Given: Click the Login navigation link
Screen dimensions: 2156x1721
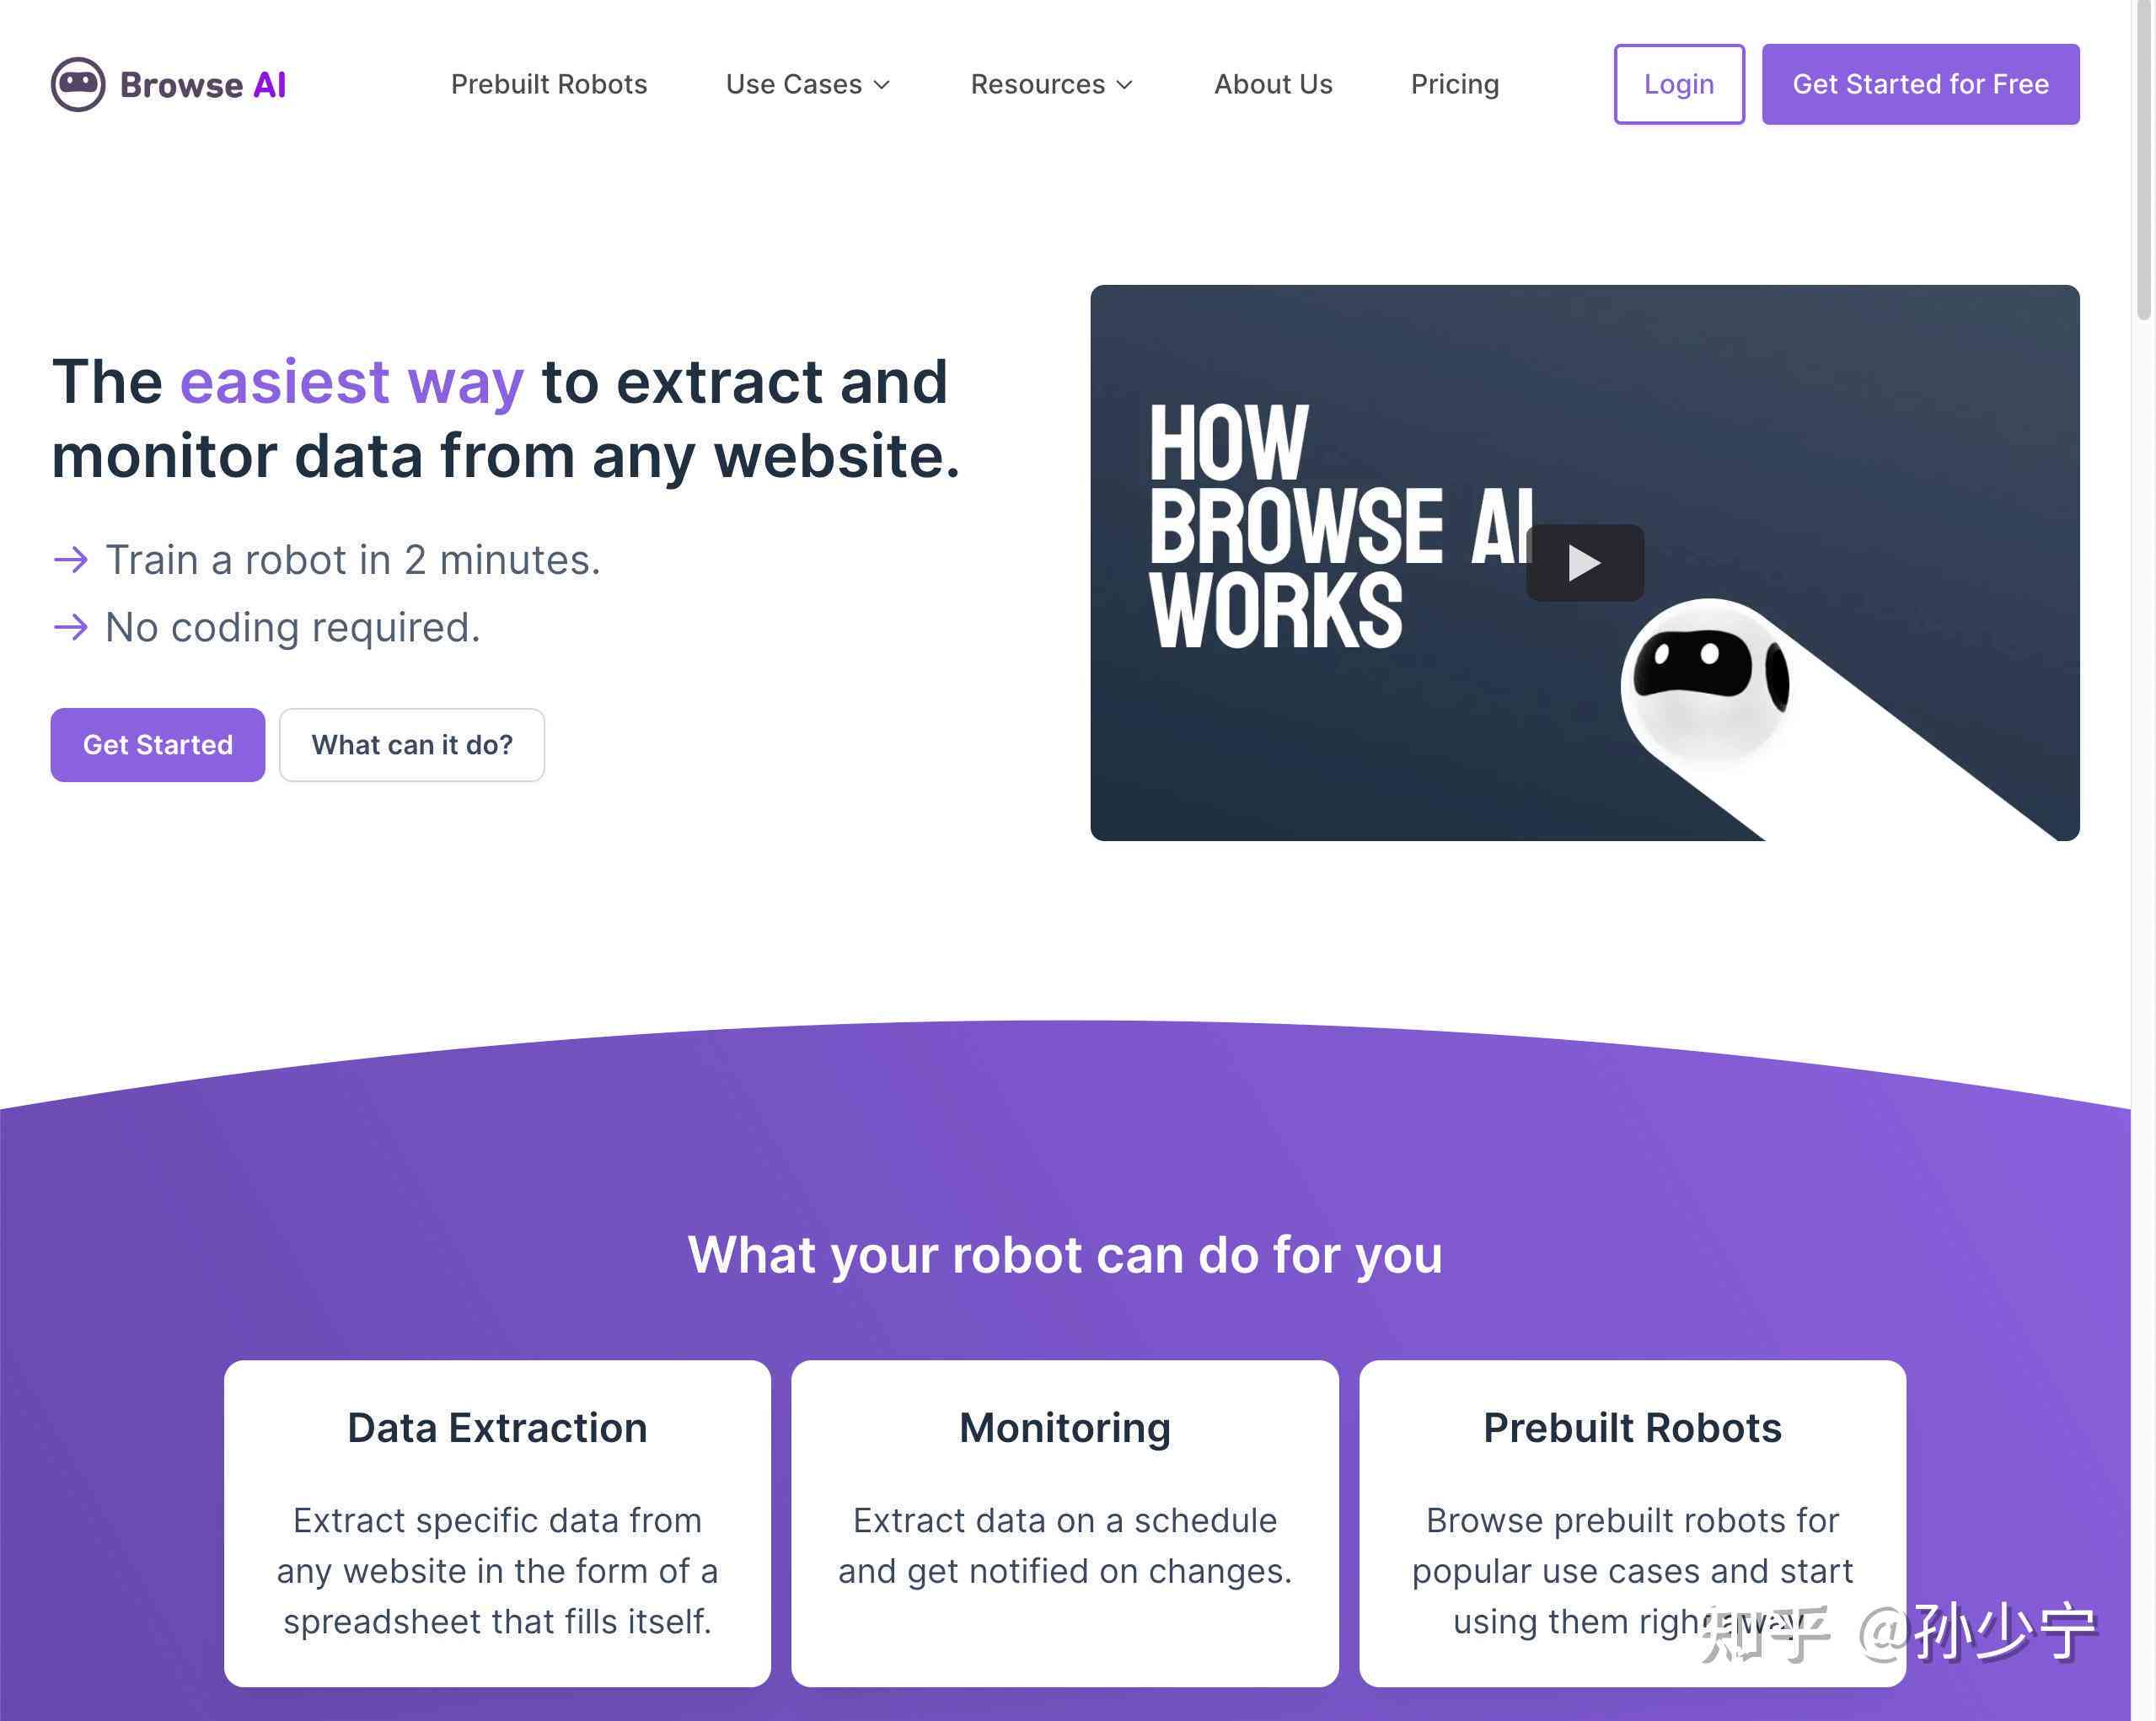Looking at the screenshot, I should (x=1676, y=83).
